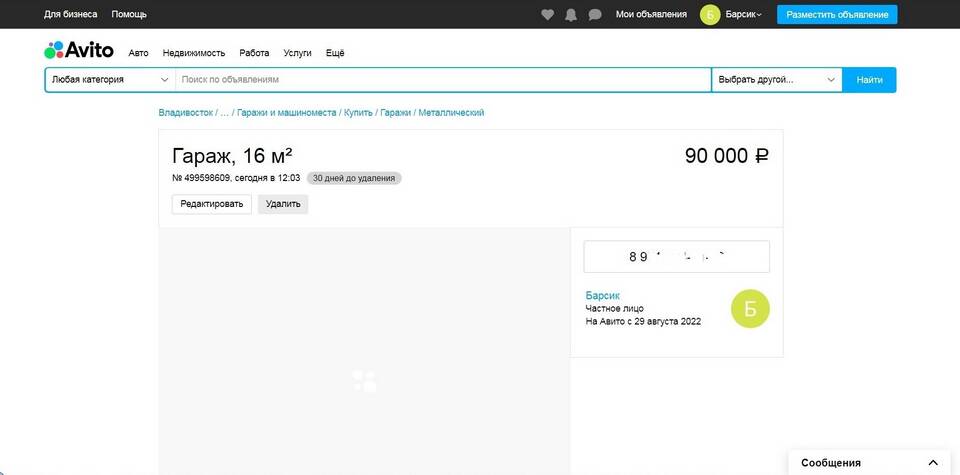
Task: Click the favorites heart icon
Action: (x=547, y=15)
